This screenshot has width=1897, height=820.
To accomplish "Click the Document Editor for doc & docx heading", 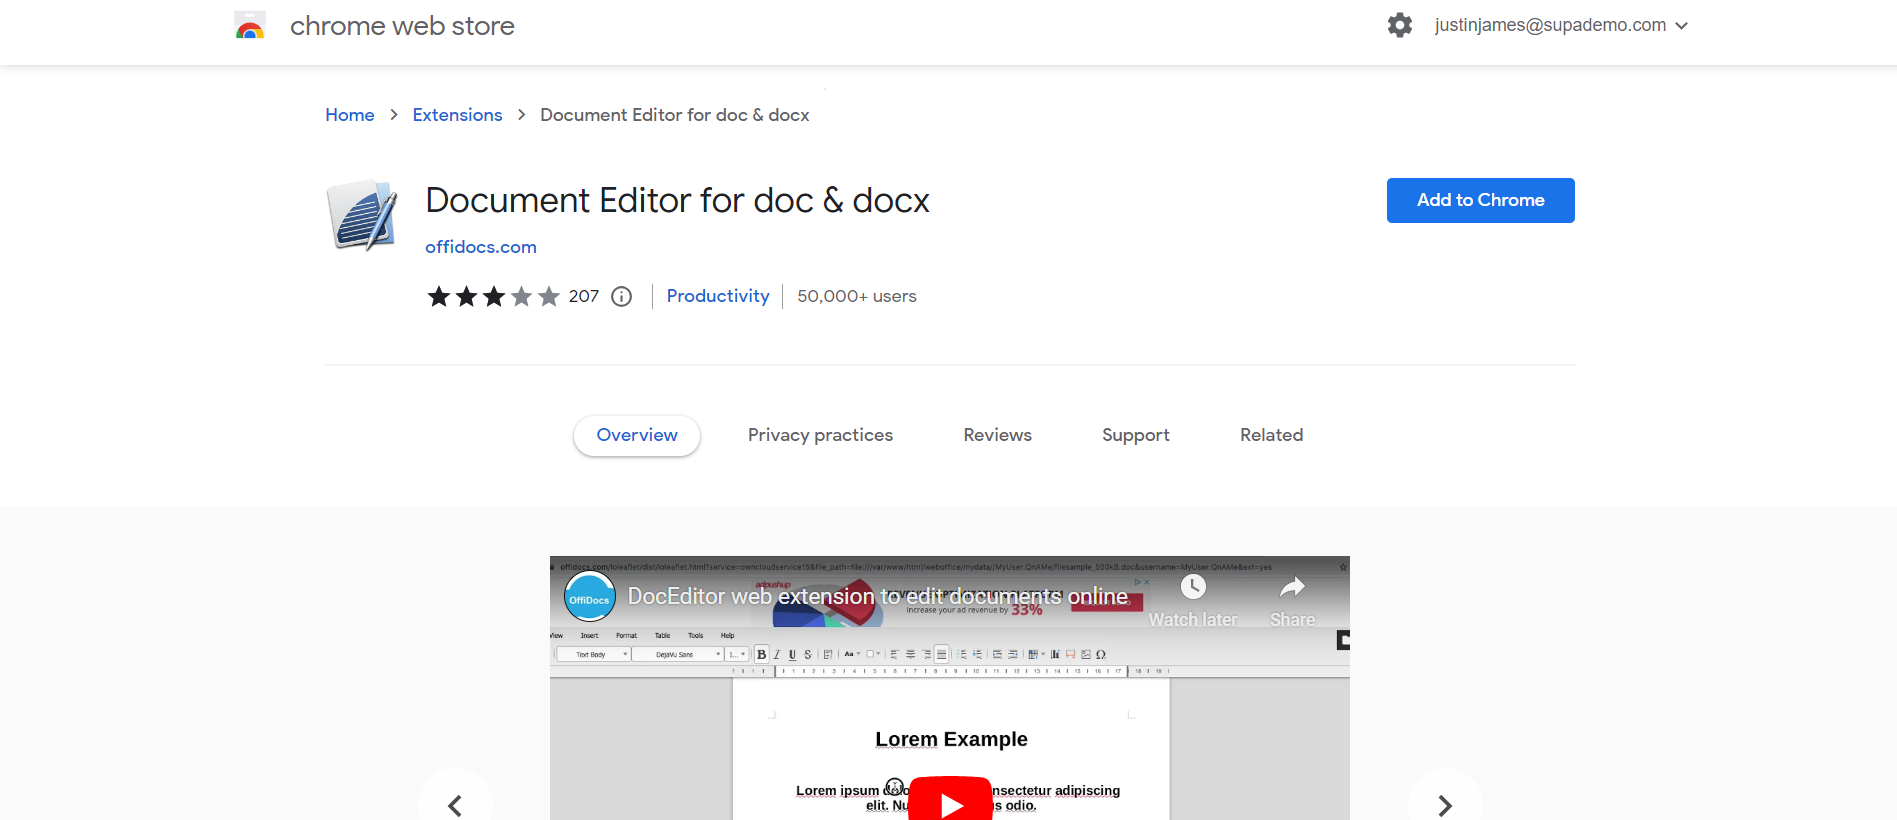I will (x=677, y=200).
